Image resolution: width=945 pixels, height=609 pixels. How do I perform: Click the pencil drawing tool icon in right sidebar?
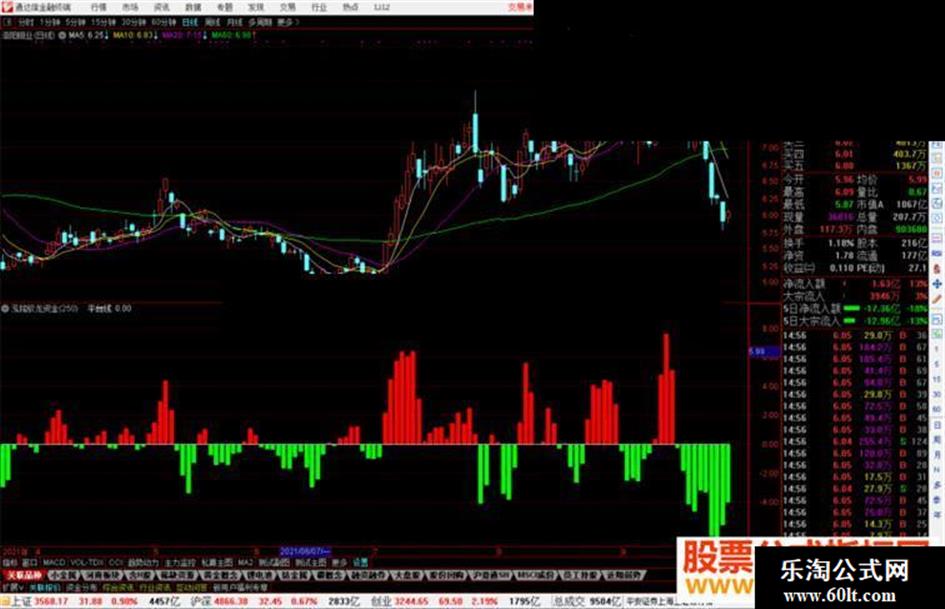pyautogui.click(x=937, y=298)
